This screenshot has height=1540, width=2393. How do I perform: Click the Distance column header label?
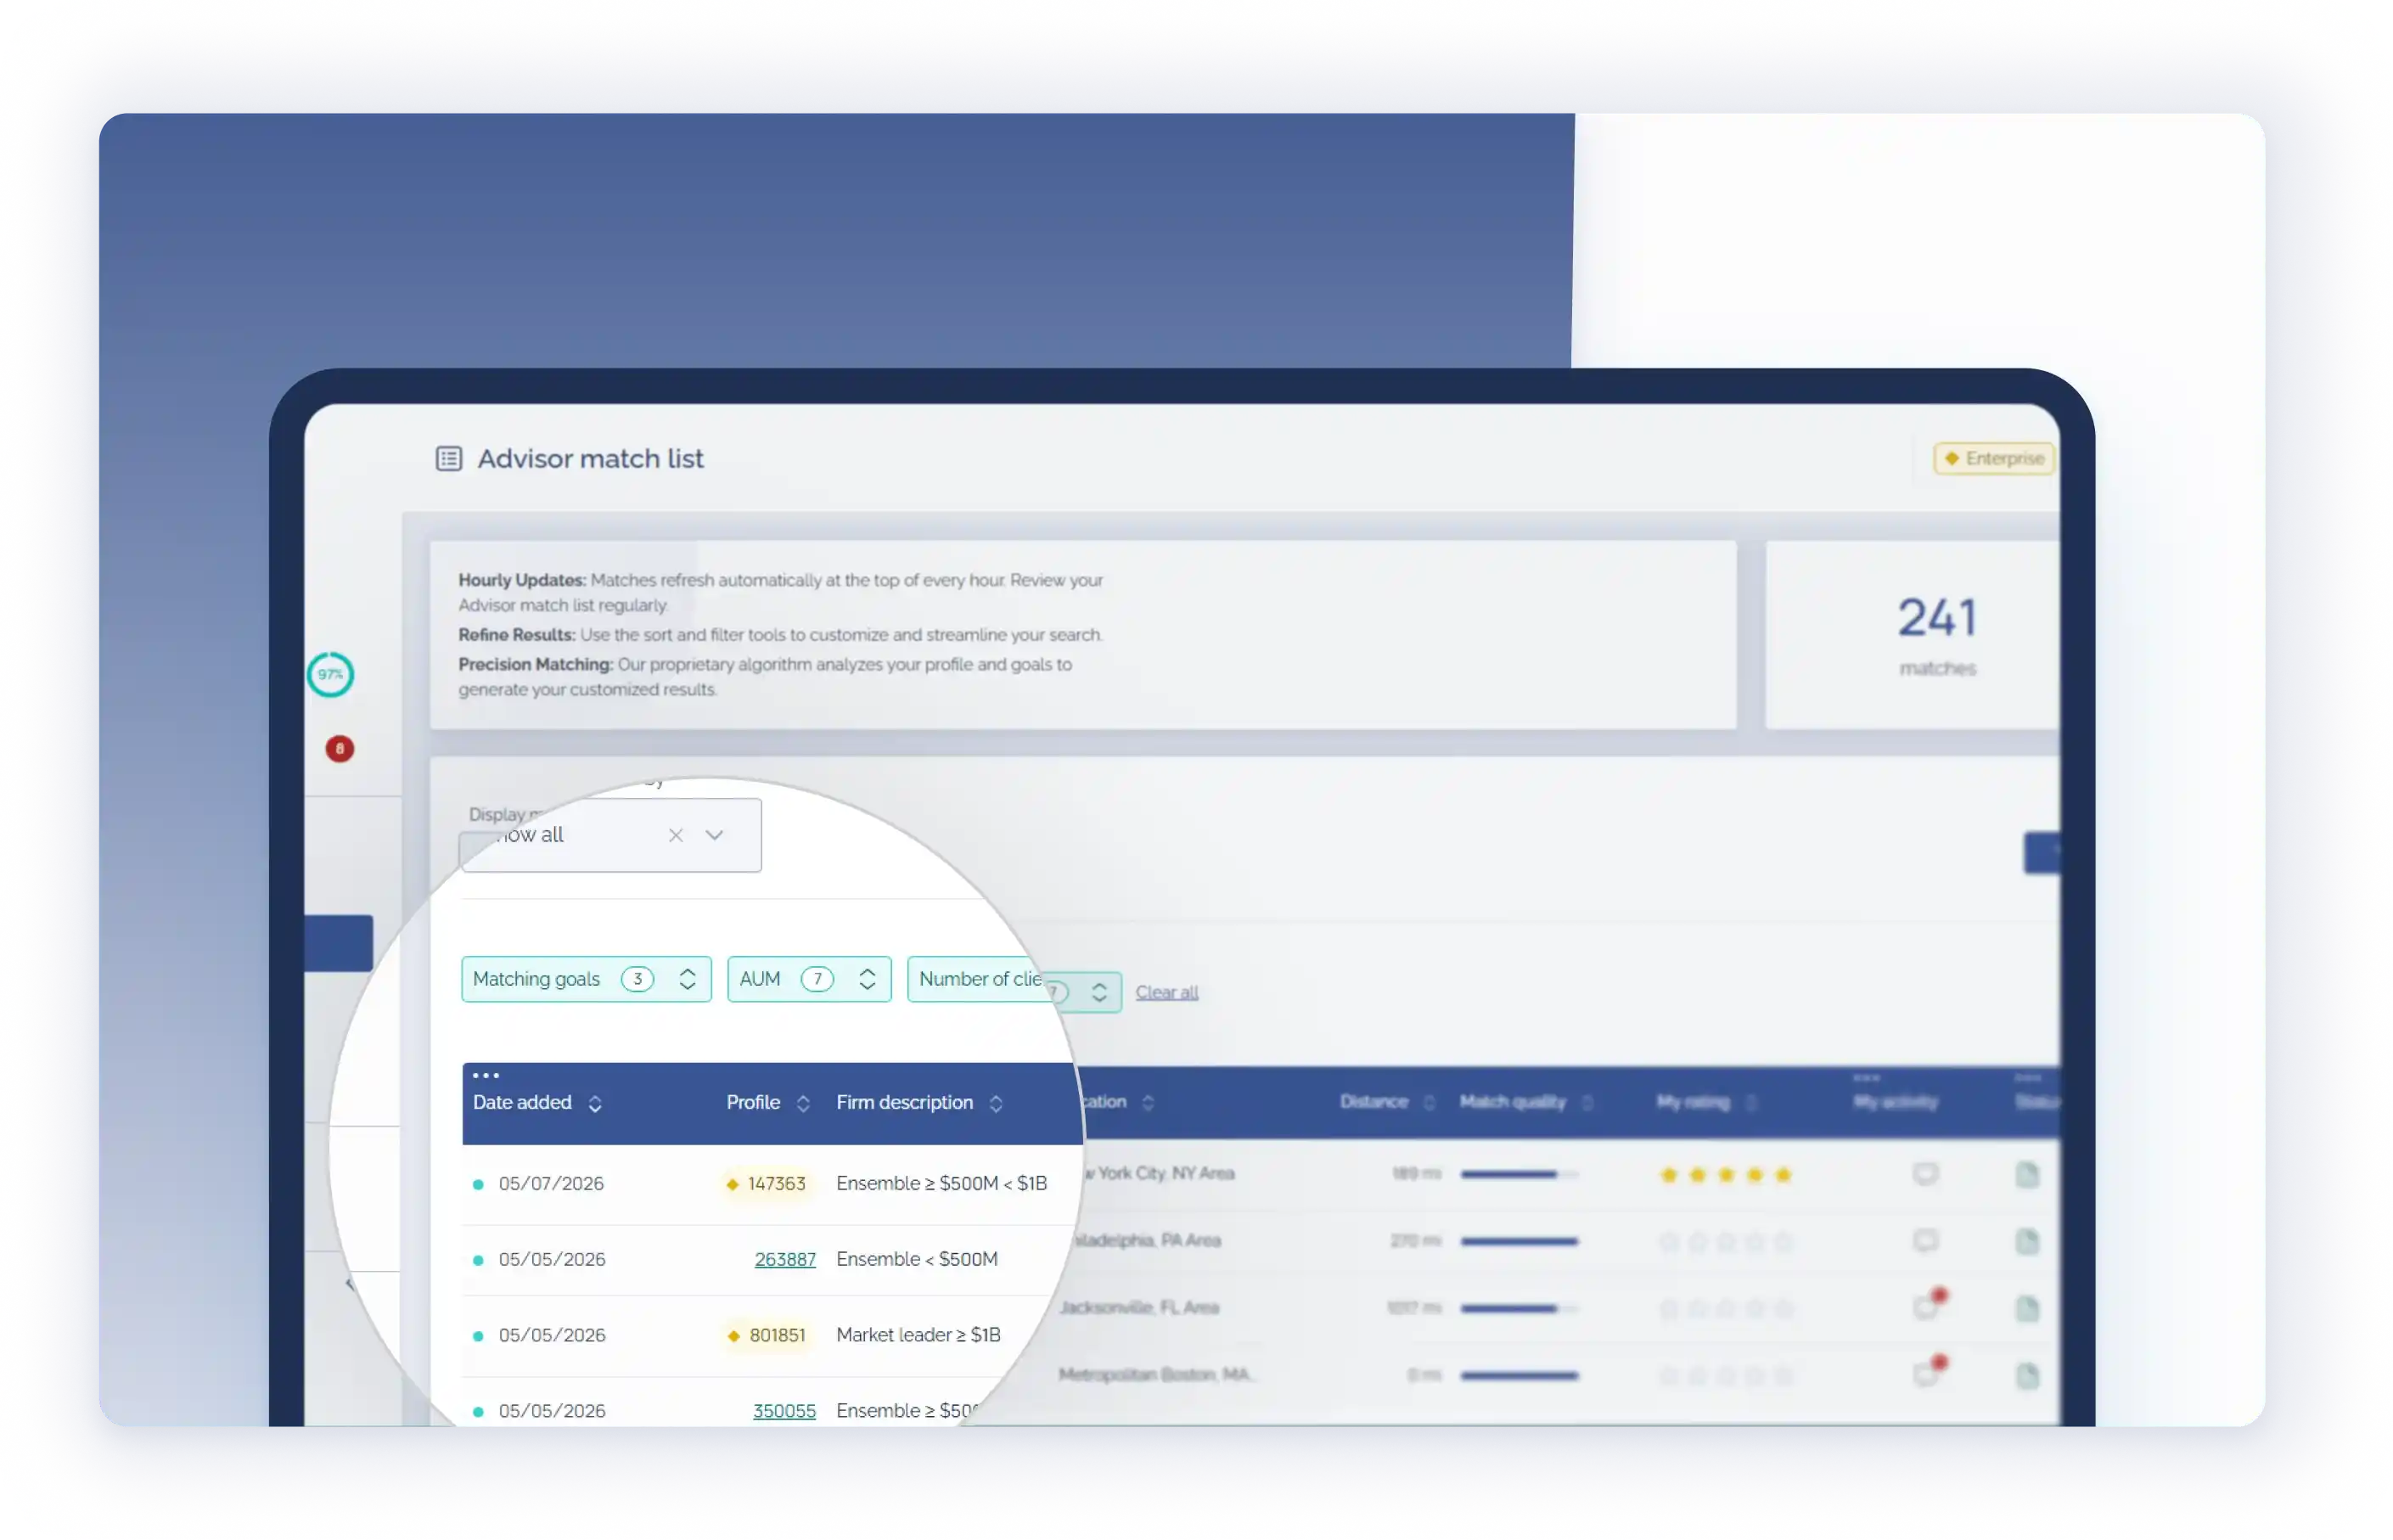(1374, 1101)
